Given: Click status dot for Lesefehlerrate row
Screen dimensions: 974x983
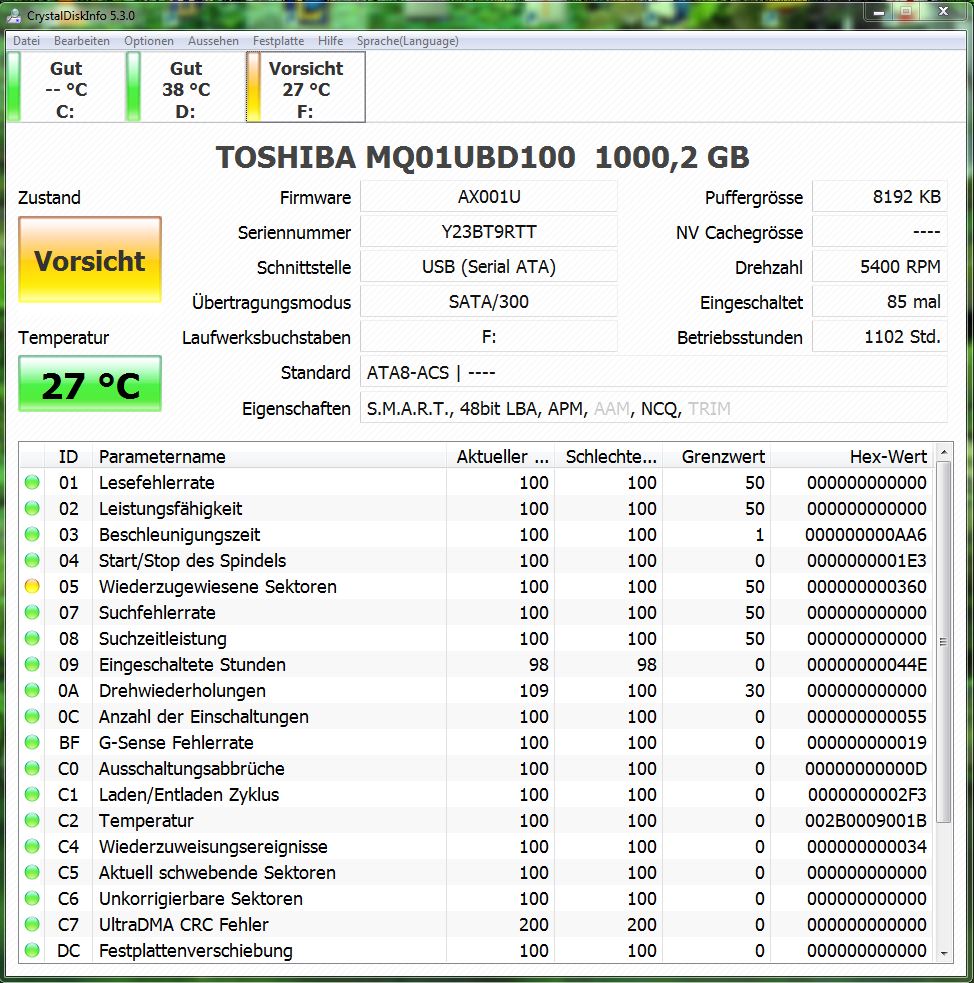Looking at the screenshot, I should (x=32, y=482).
